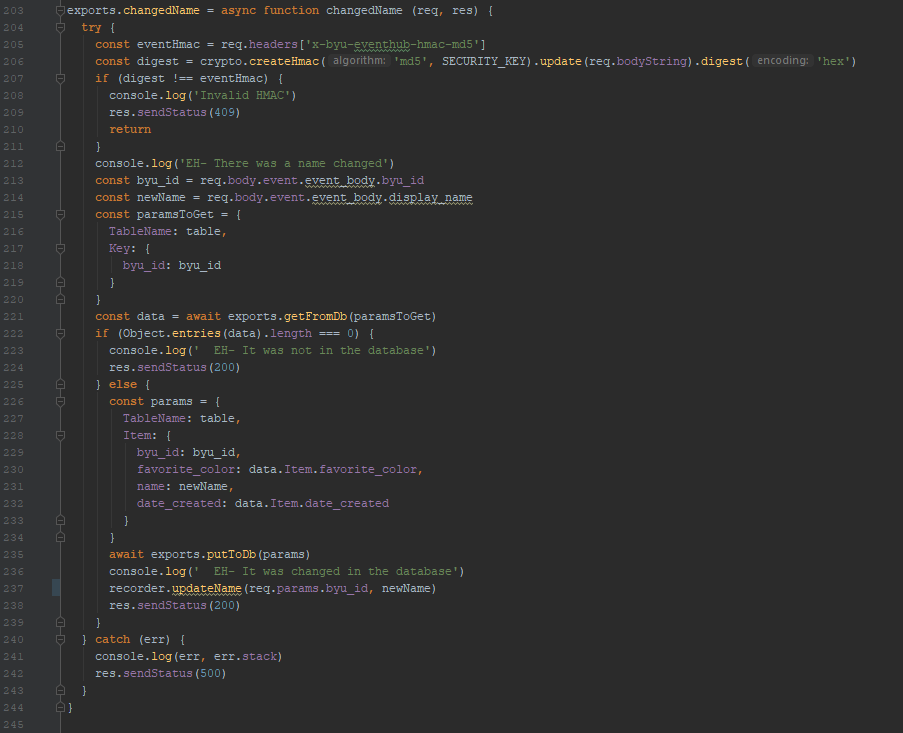
Task: Fold the 'if (digest !== eventHmac)' block
Action: 60,78
